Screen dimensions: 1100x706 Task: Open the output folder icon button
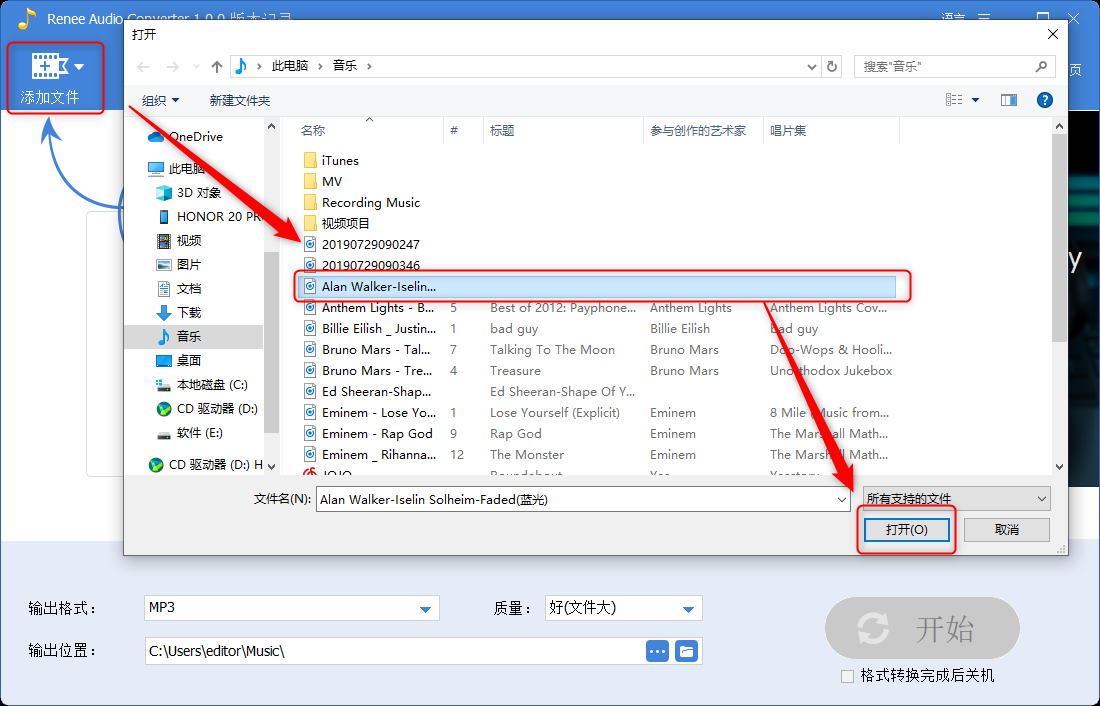687,651
